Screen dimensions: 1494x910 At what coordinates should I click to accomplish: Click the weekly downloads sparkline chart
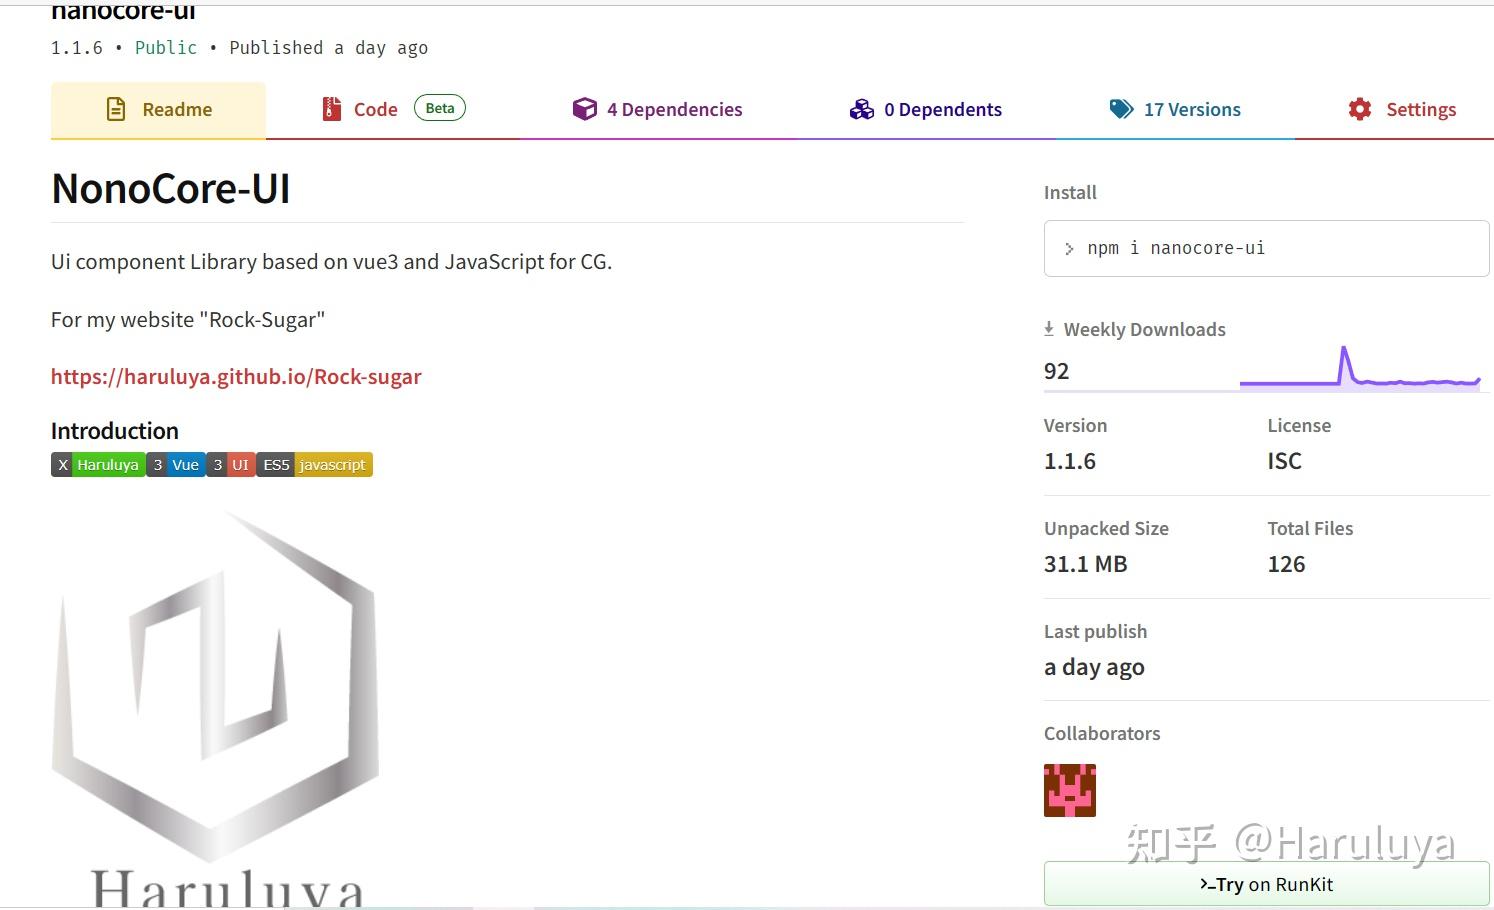pyautogui.click(x=1360, y=370)
